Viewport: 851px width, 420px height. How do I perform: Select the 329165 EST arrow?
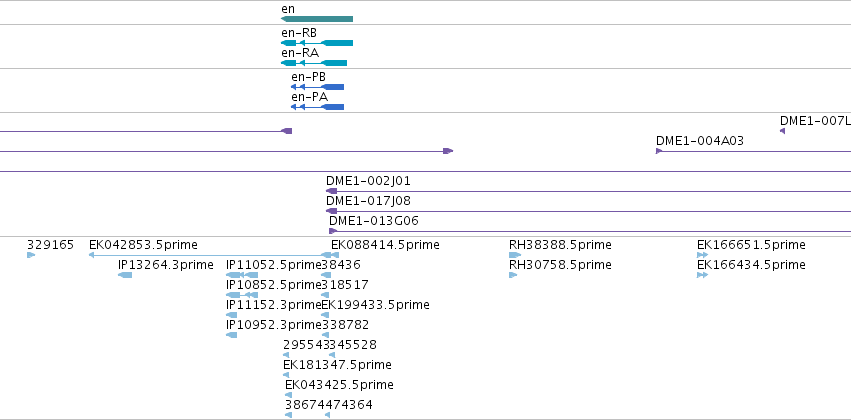coord(31,255)
